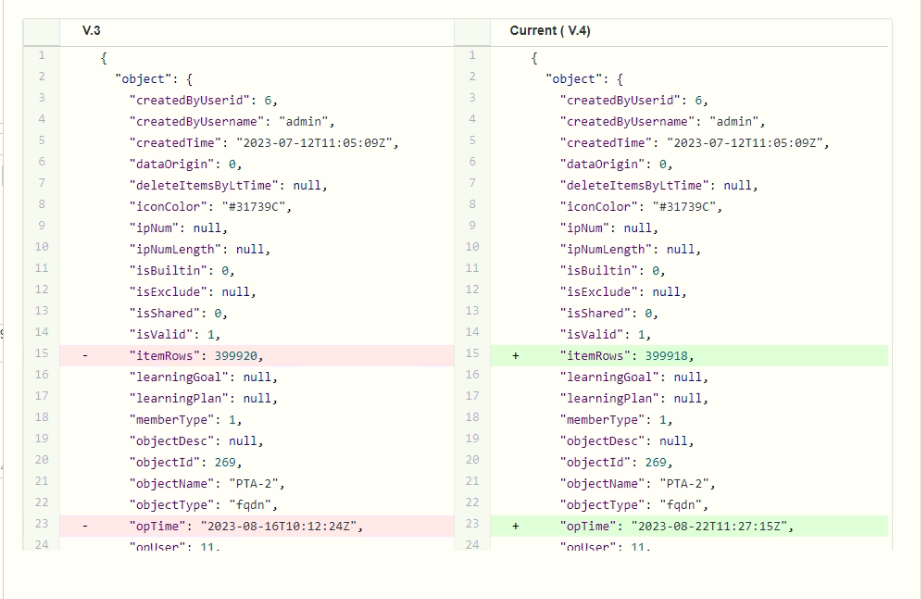Click line number 23 in the Current gutter

pyautogui.click(x=472, y=526)
